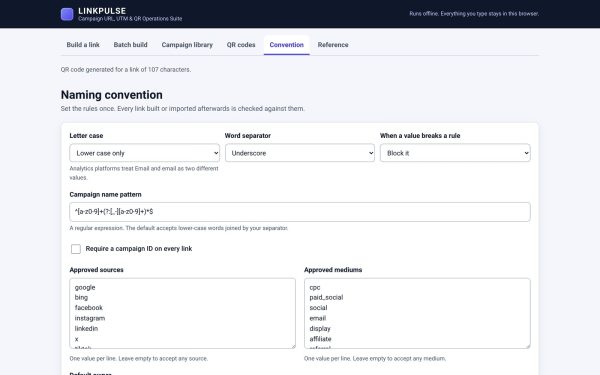
Task: Select 'x' in Approved sources
Action: [77, 339]
